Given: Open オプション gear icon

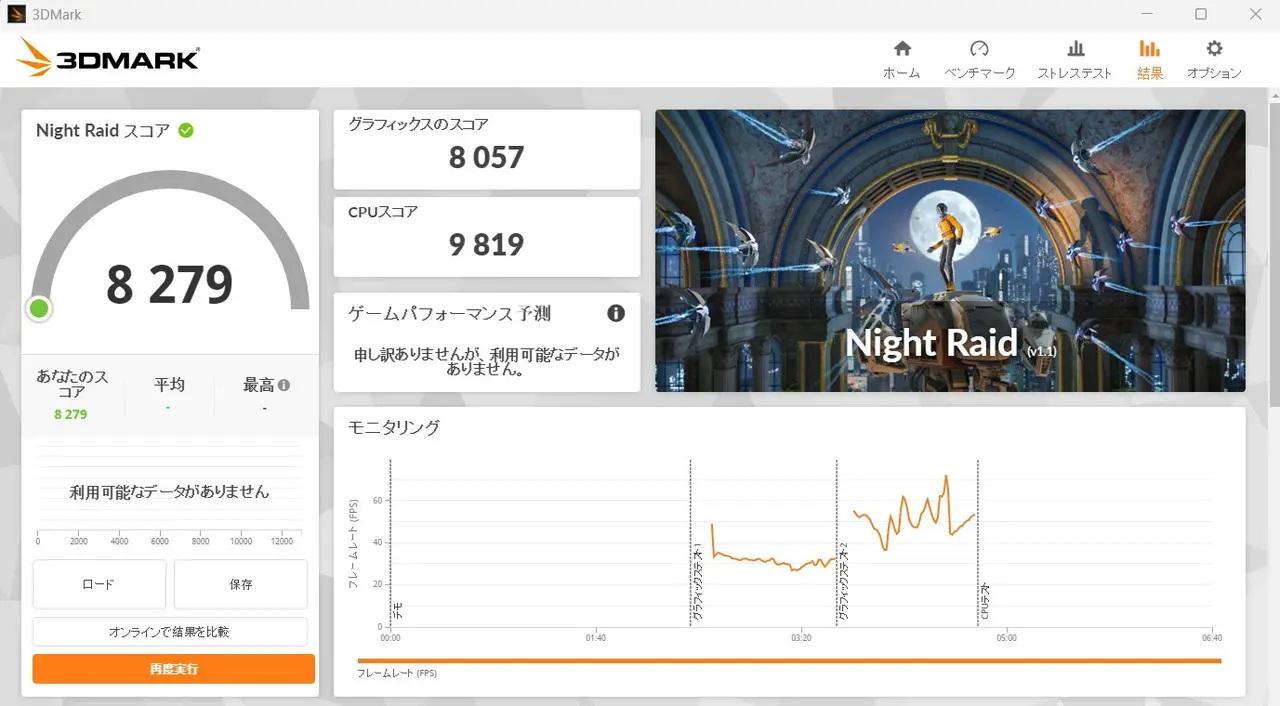Looking at the screenshot, I should (x=1214, y=49).
